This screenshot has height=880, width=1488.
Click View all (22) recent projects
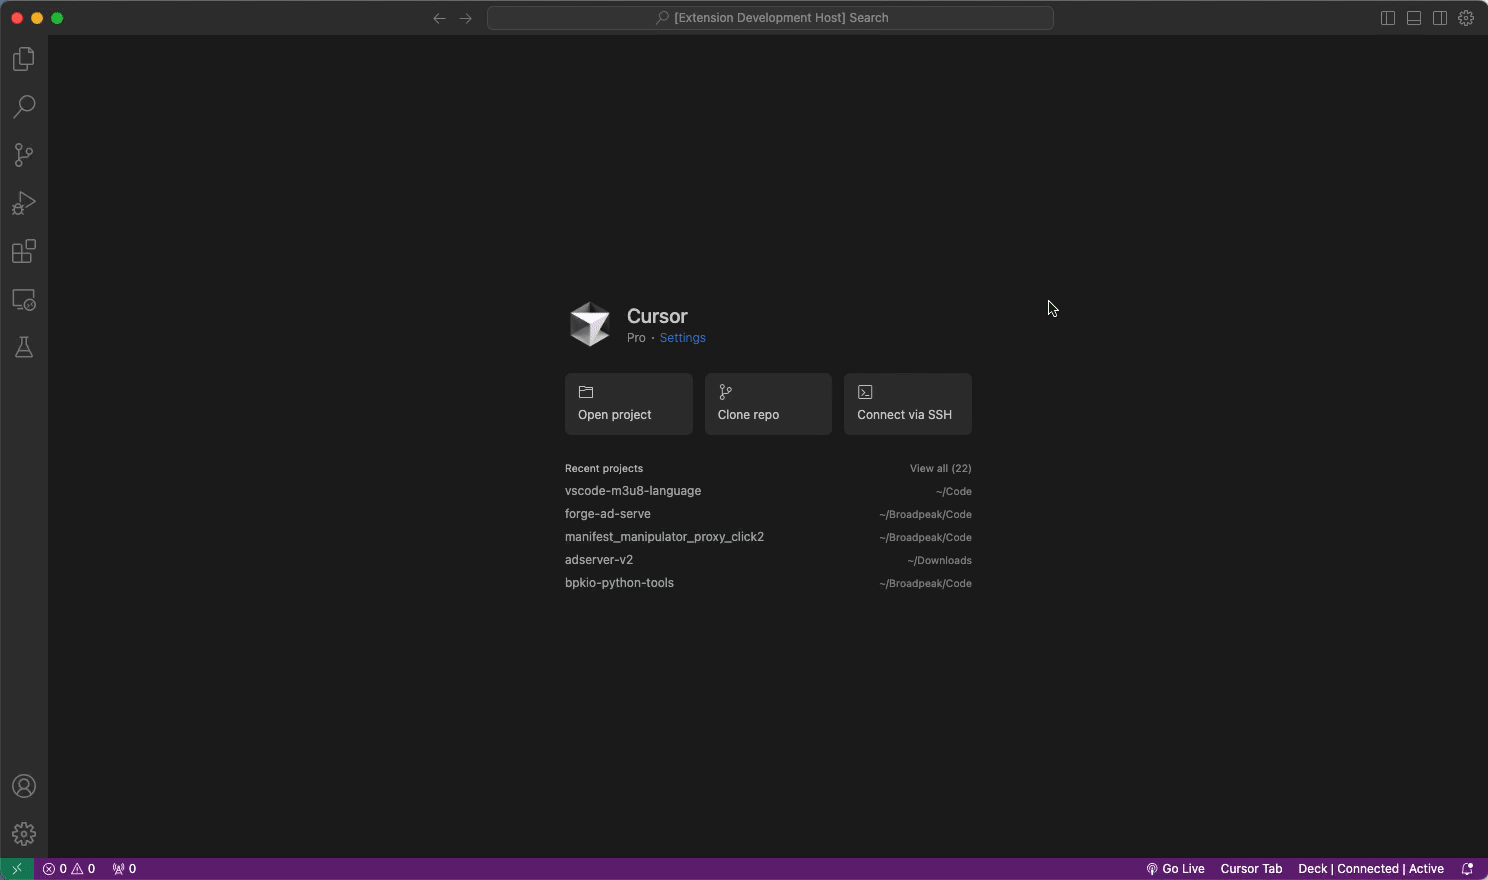pyautogui.click(x=941, y=468)
